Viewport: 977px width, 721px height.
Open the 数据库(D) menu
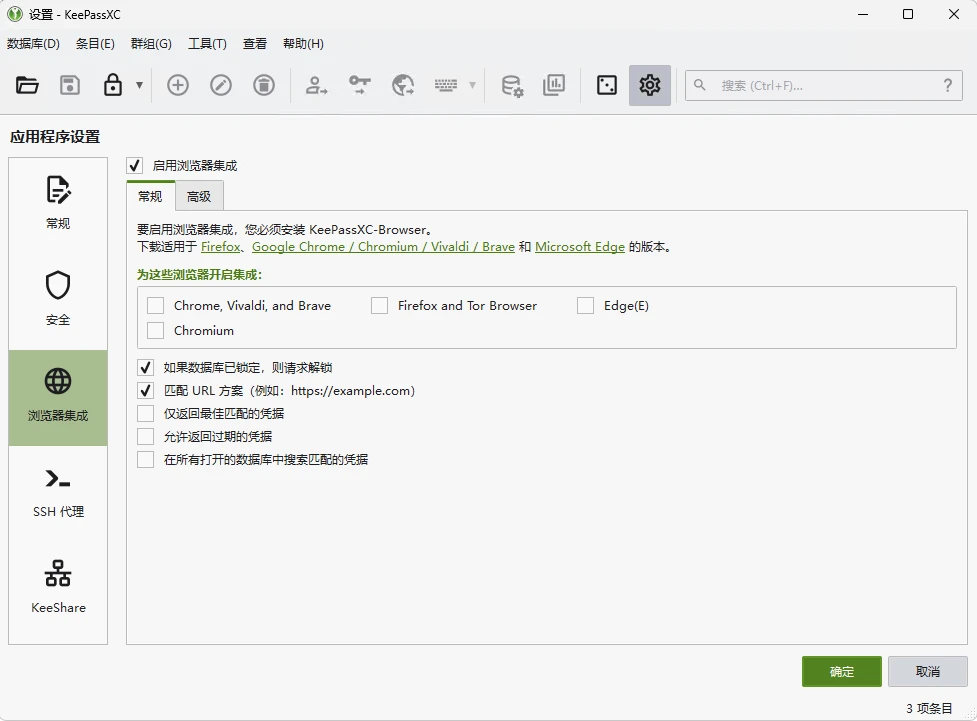(34, 44)
